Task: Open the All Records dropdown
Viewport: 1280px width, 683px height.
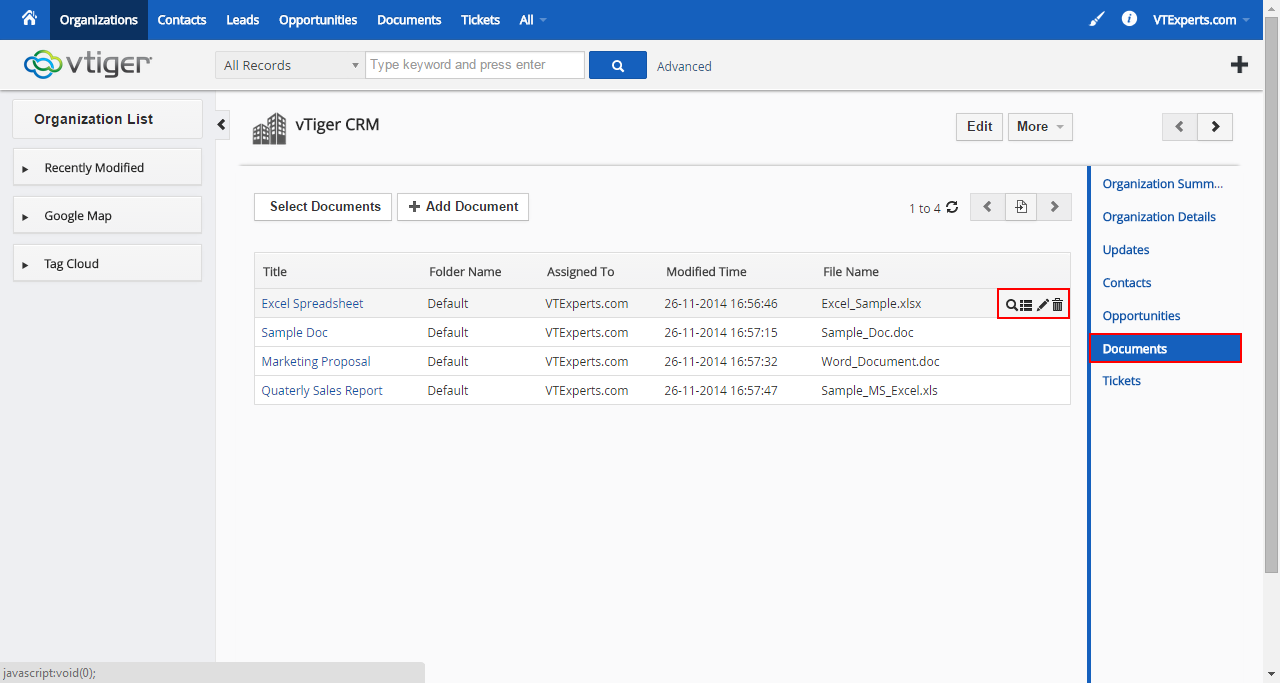Action: click(x=290, y=65)
